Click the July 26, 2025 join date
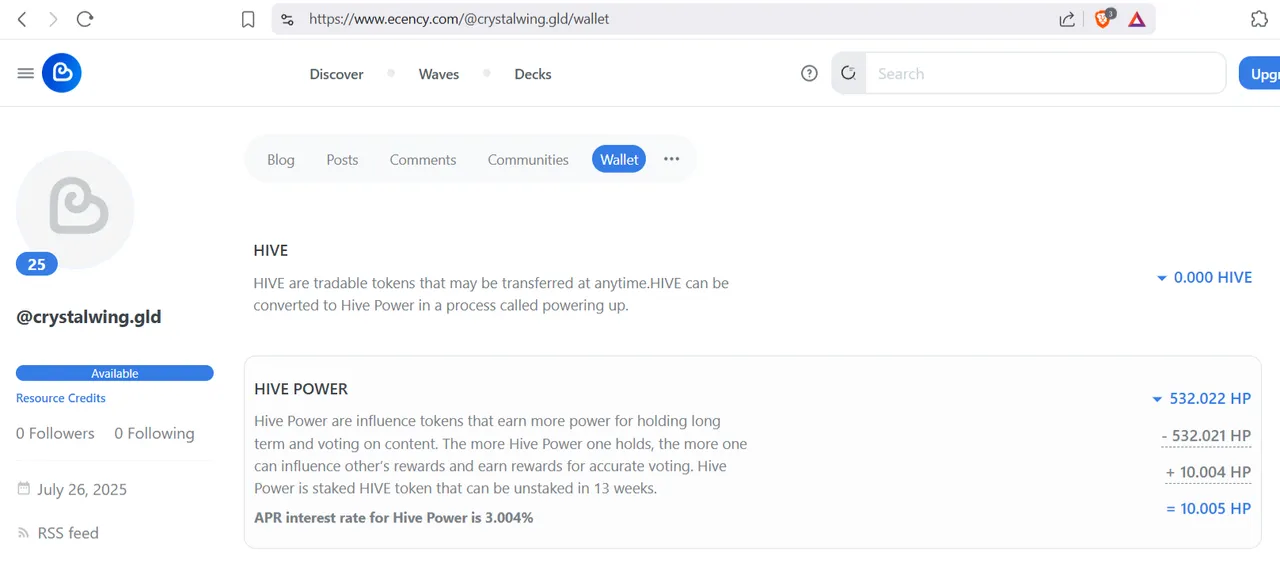Image resolution: width=1280 pixels, height=567 pixels. (x=82, y=489)
